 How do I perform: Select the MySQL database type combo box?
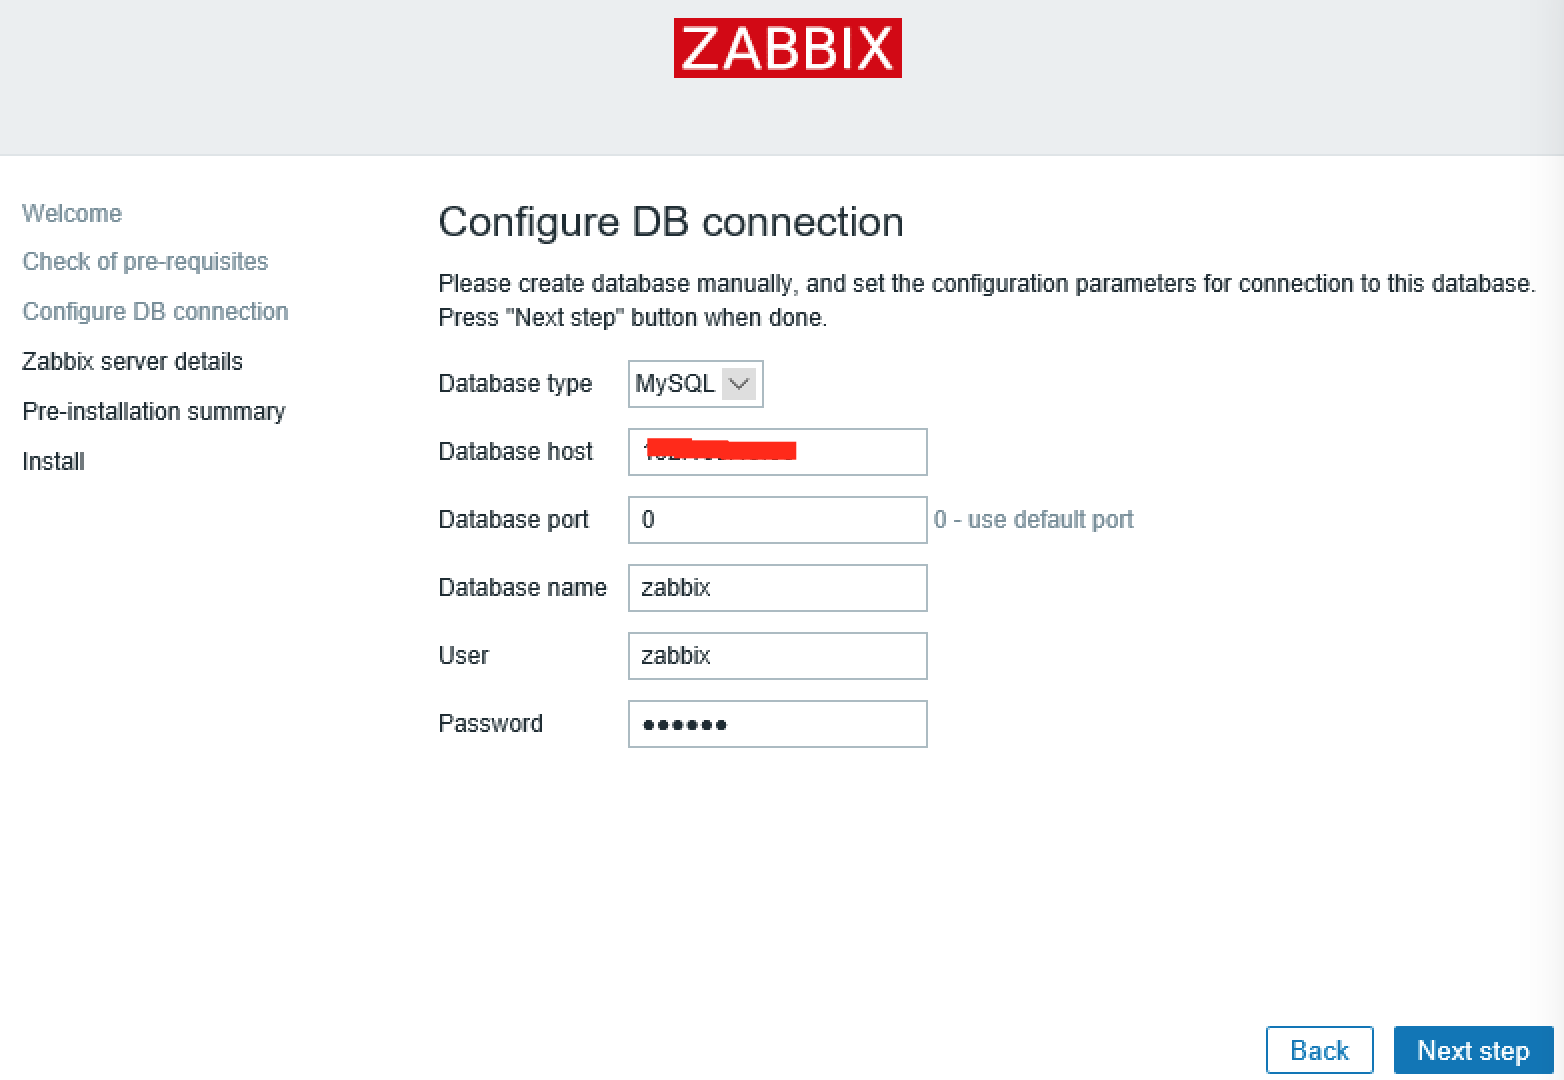[x=695, y=384]
